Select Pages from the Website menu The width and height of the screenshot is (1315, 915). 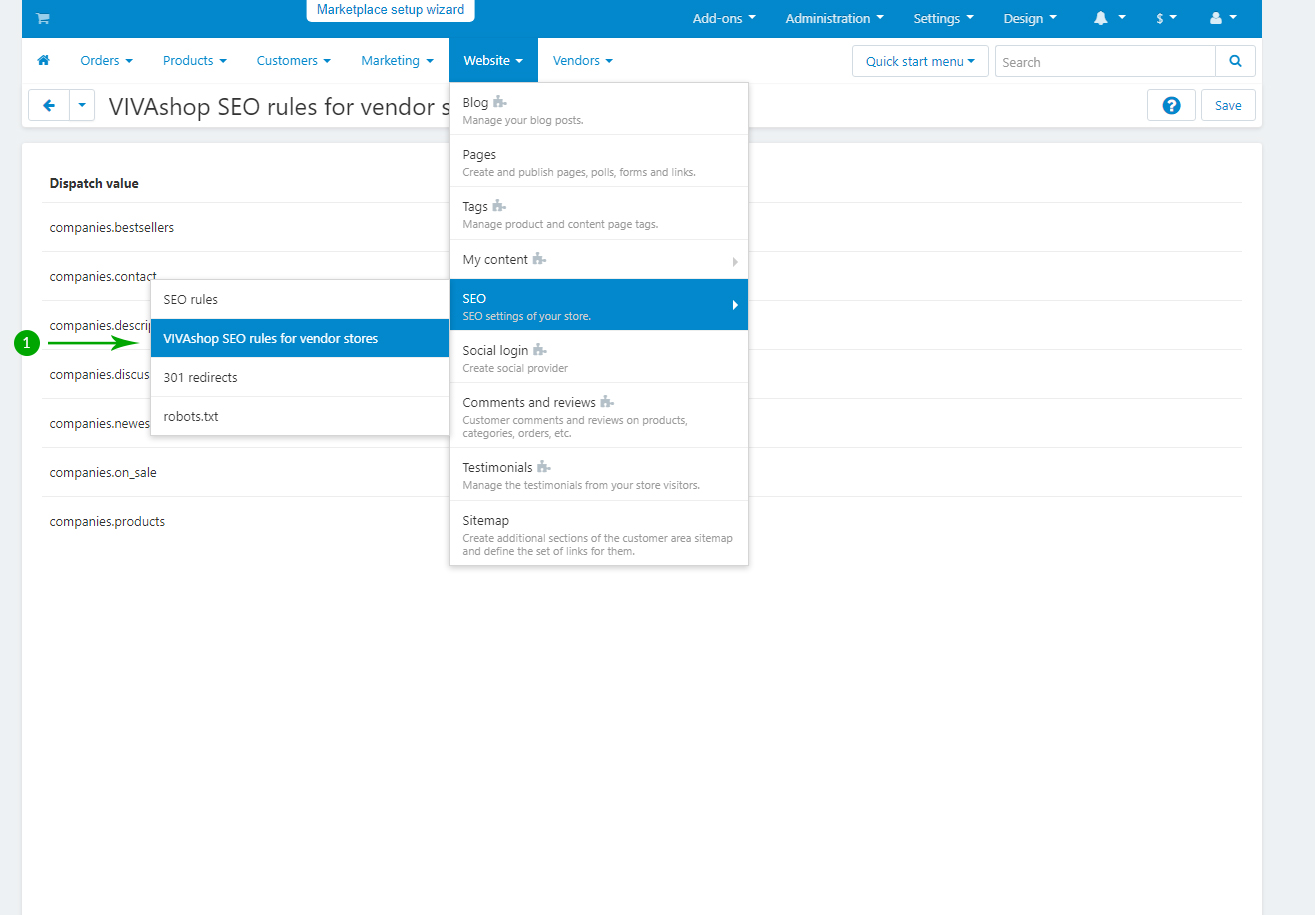598,162
